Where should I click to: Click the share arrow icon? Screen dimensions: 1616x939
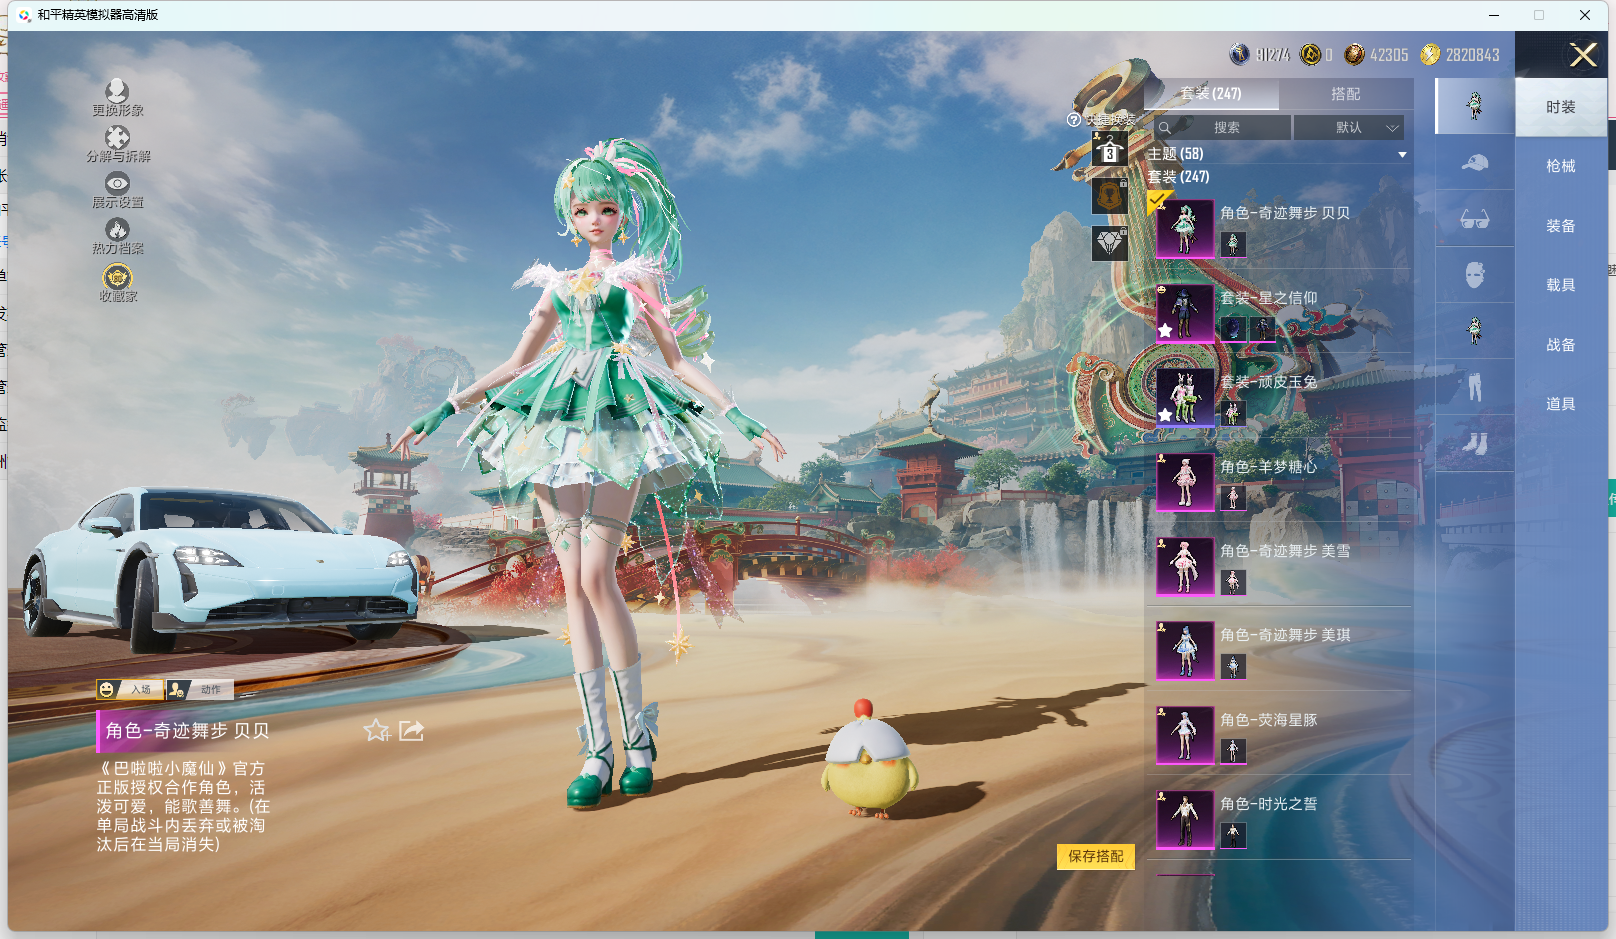(411, 731)
